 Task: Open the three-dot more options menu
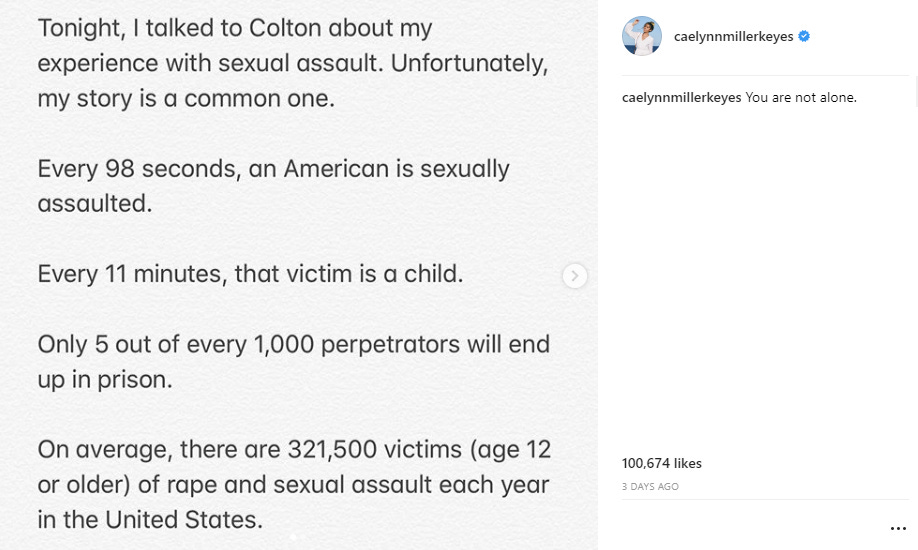pyautogui.click(x=898, y=528)
